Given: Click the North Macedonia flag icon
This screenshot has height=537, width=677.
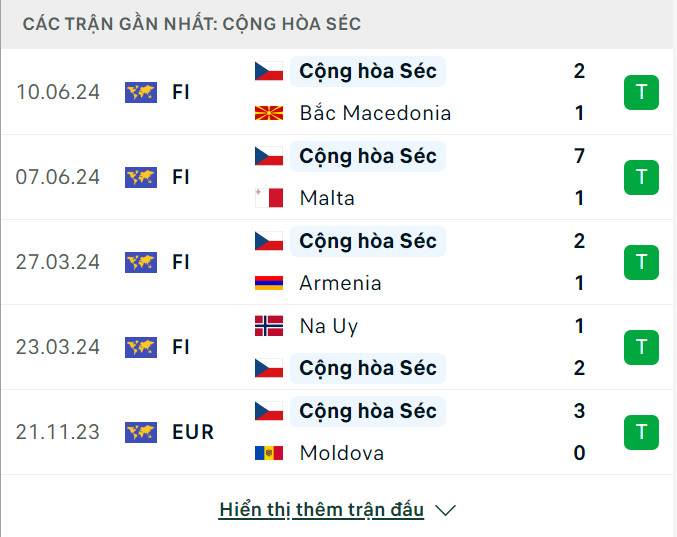Looking at the screenshot, I should pos(269,113).
